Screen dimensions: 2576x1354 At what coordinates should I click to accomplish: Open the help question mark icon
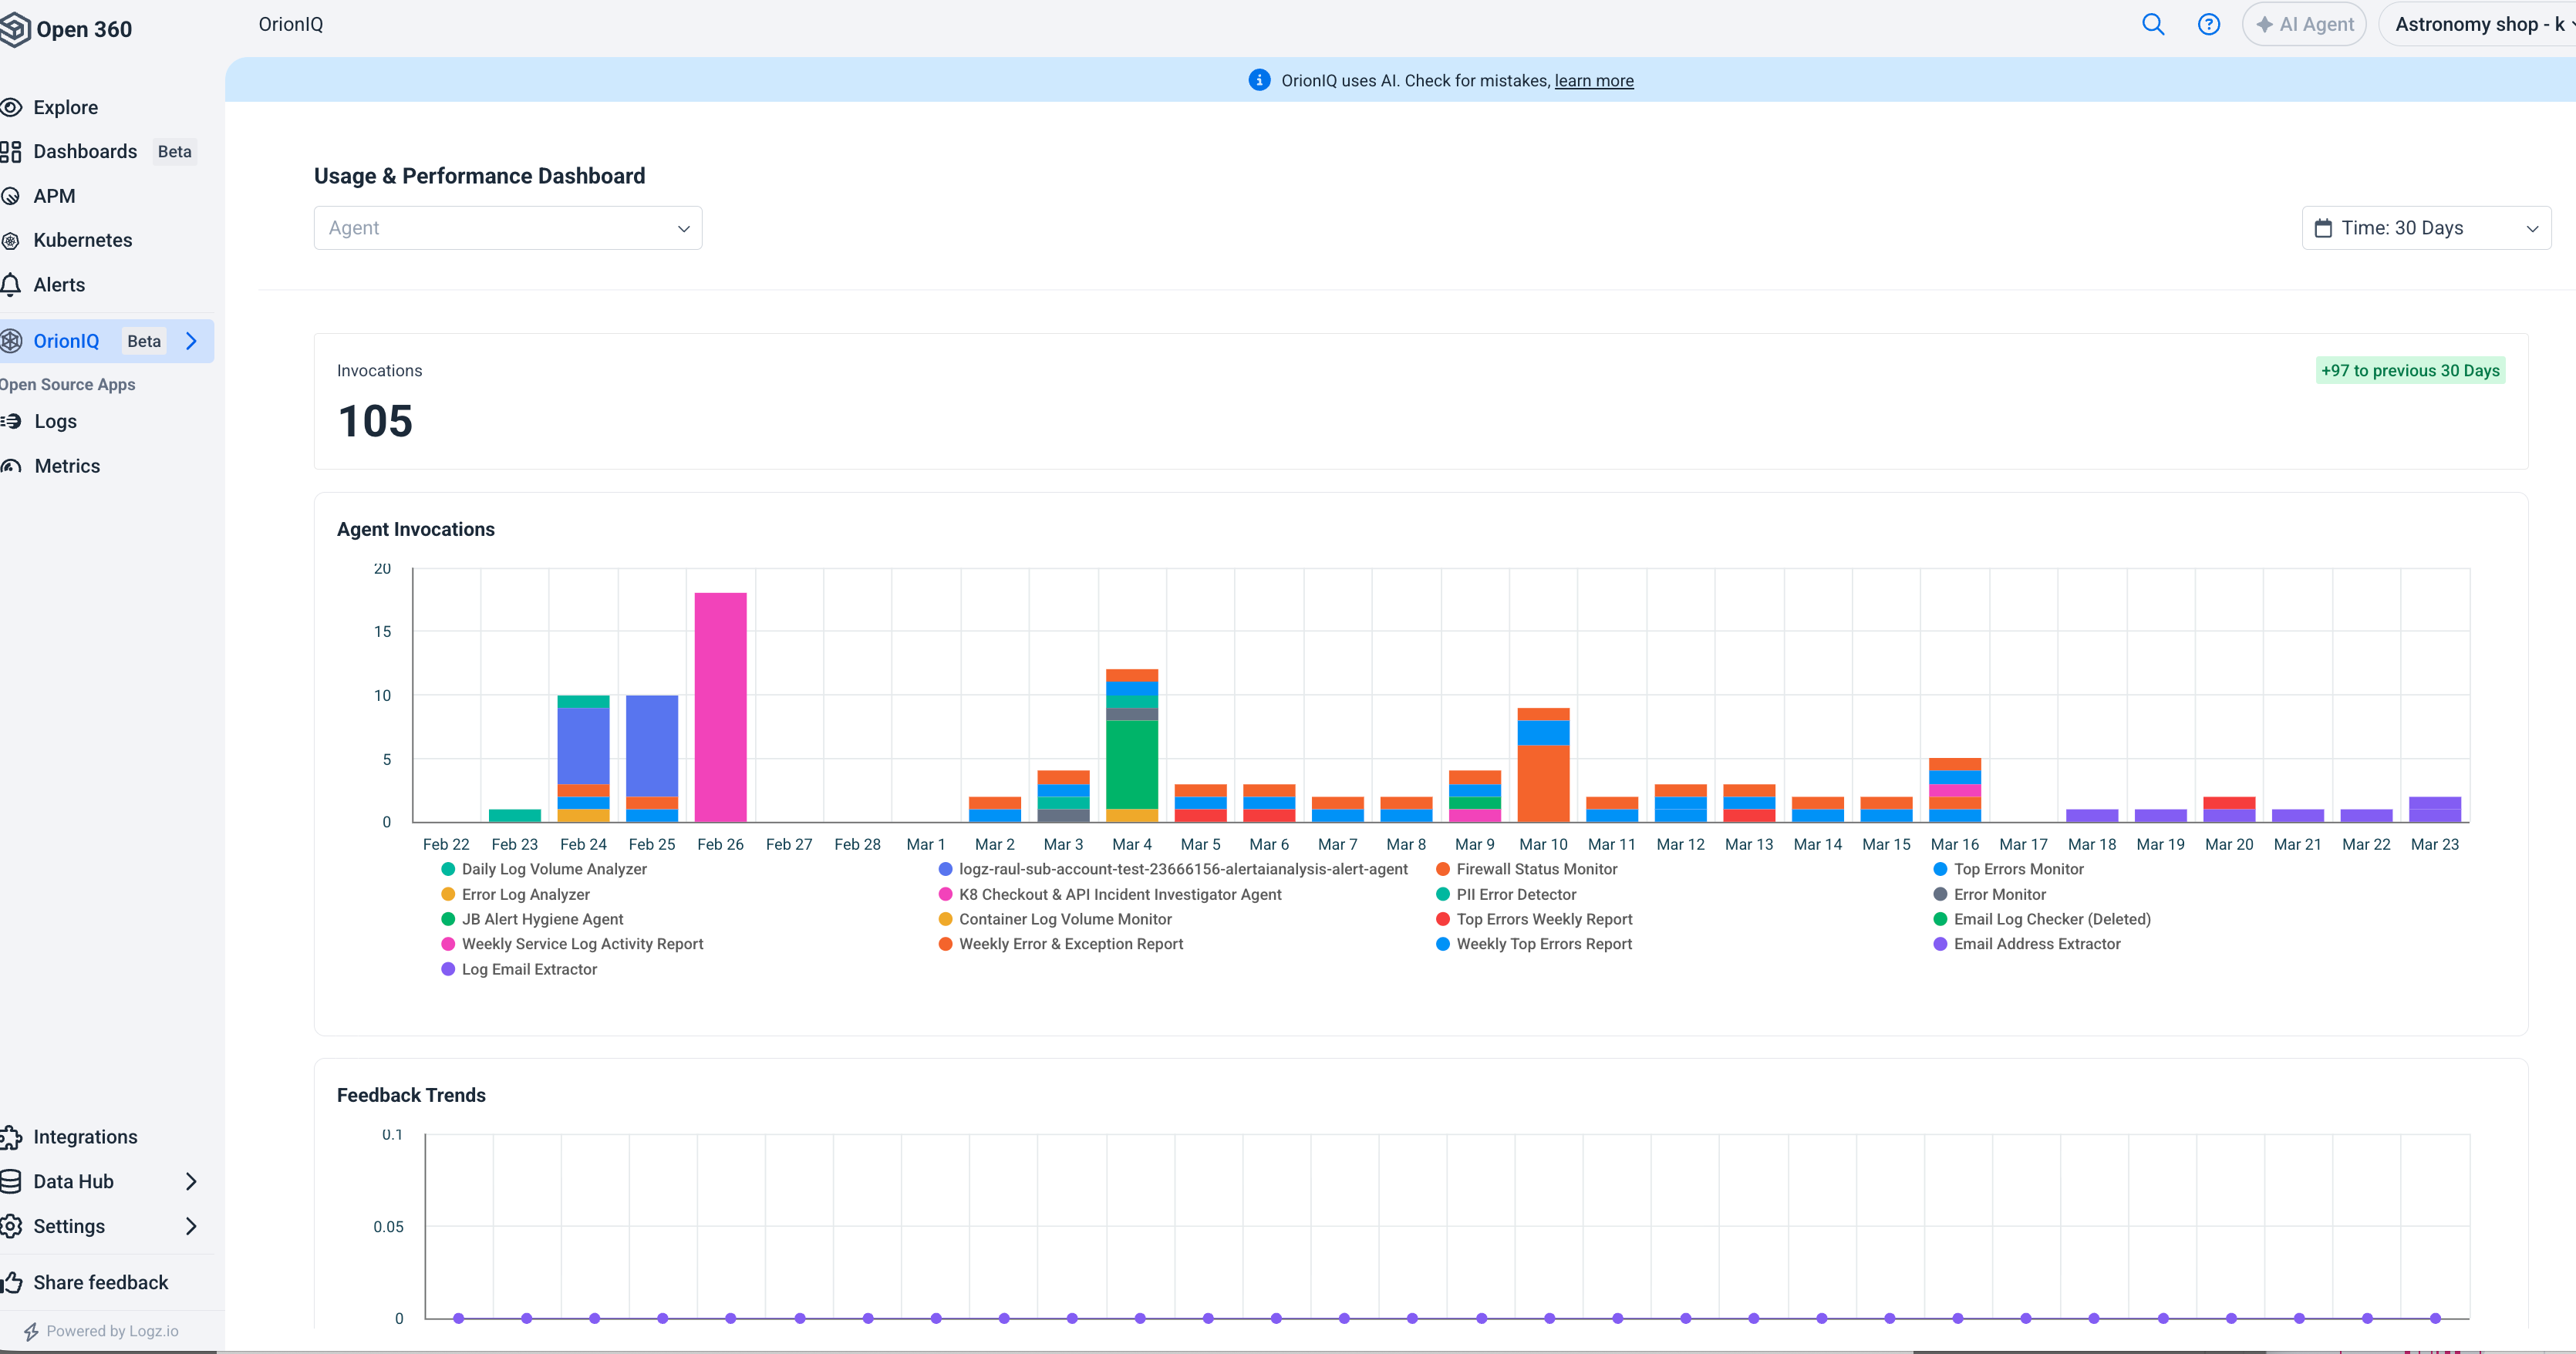coord(2209,23)
